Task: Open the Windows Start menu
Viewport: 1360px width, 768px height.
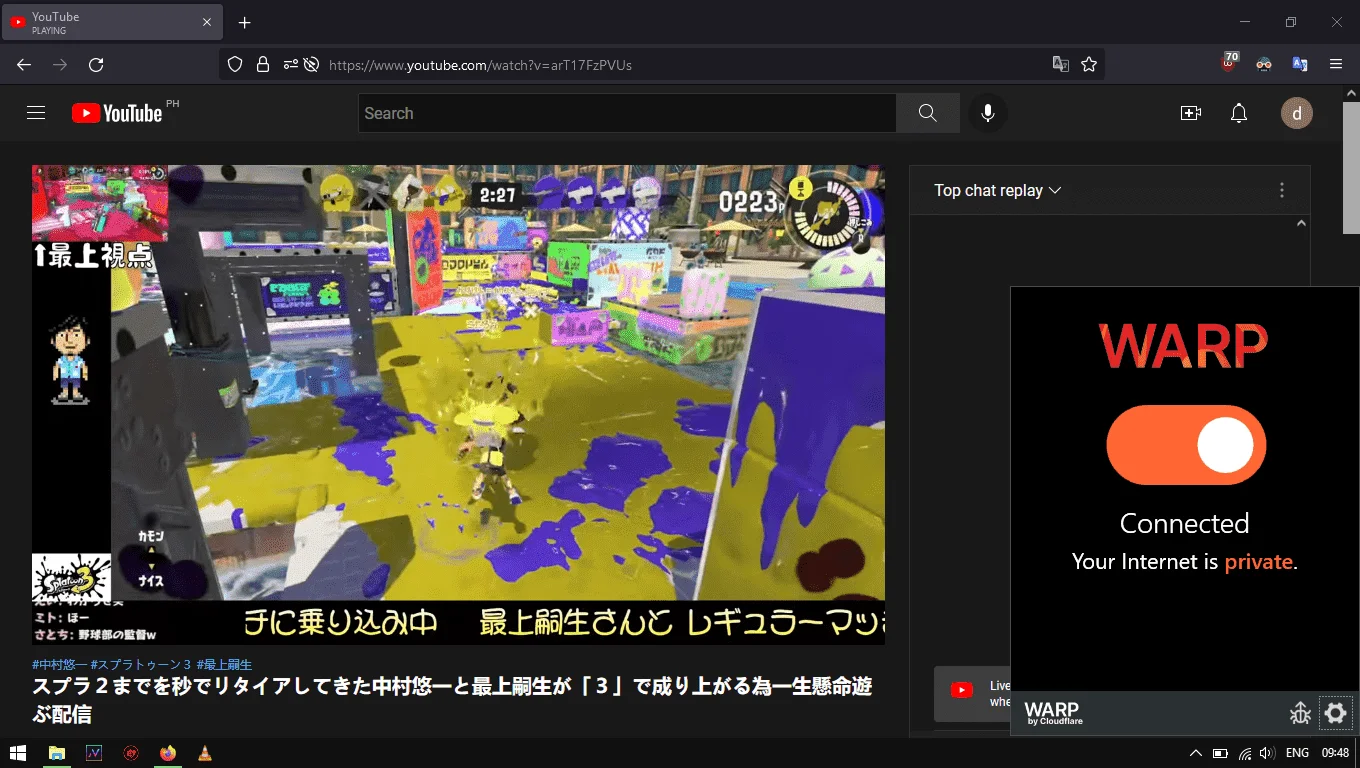Action: coord(17,752)
